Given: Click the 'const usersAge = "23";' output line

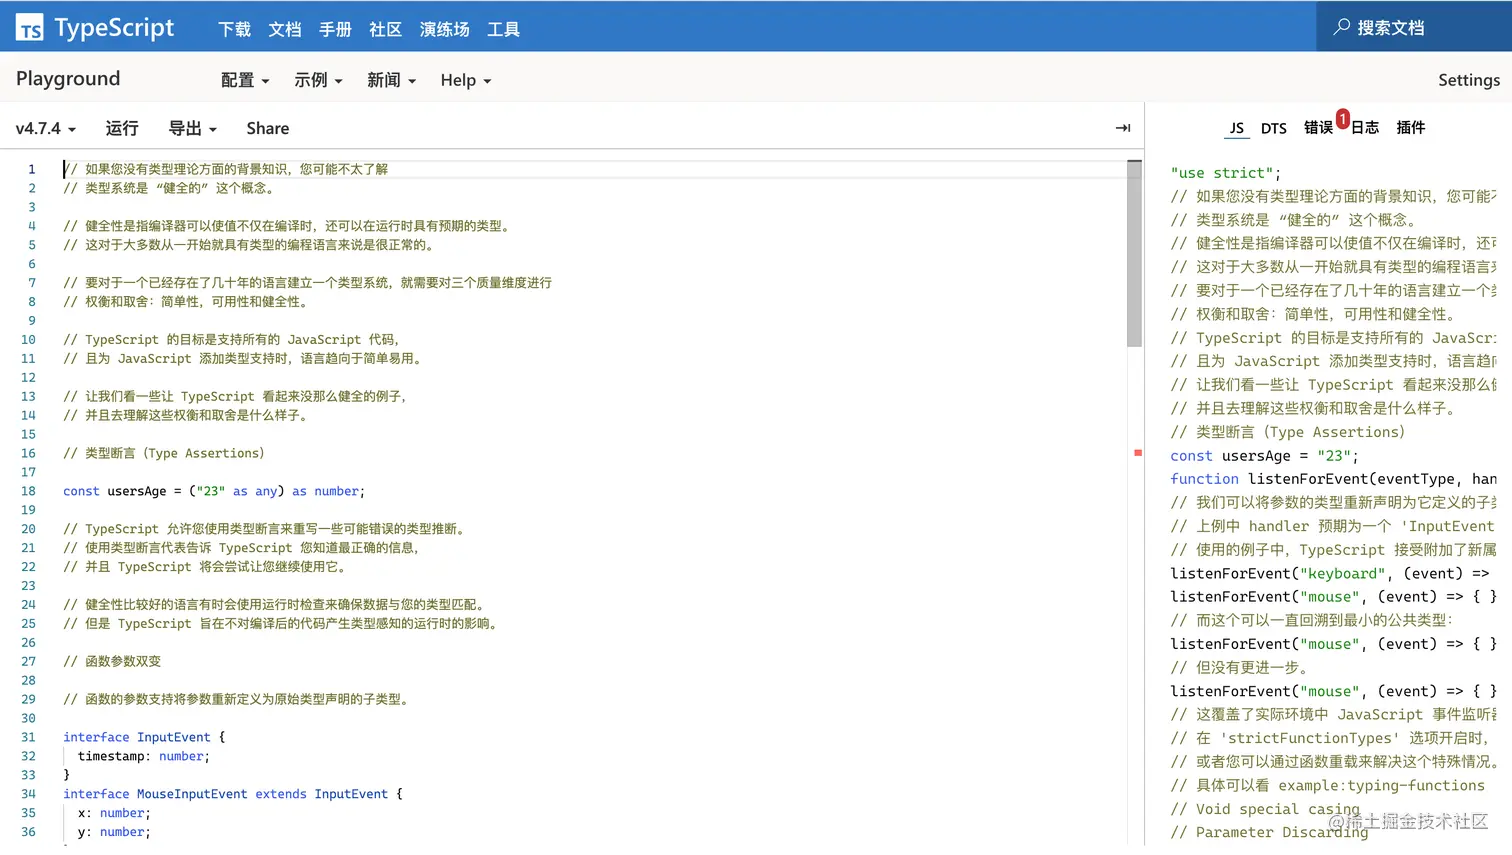Looking at the screenshot, I should pyautogui.click(x=1264, y=456).
